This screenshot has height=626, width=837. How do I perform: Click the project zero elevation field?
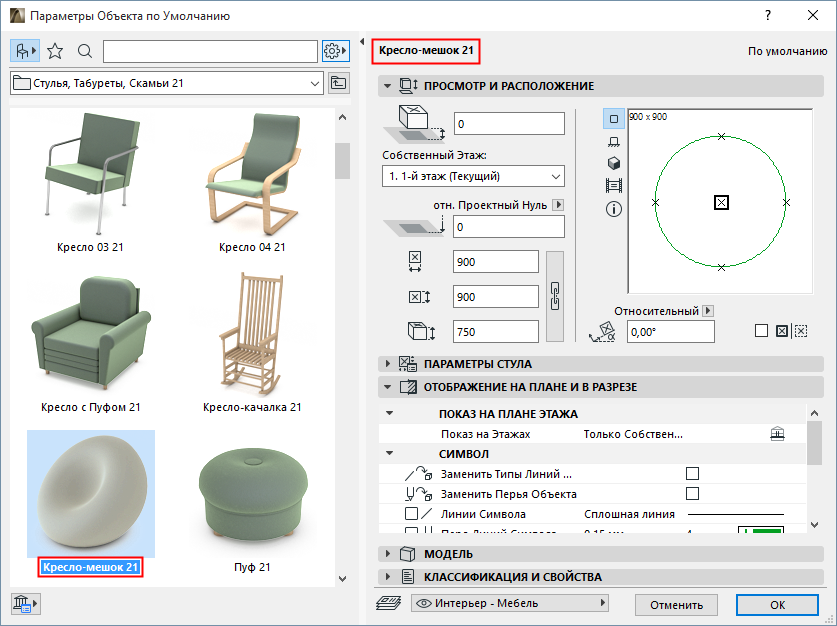click(x=509, y=227)
